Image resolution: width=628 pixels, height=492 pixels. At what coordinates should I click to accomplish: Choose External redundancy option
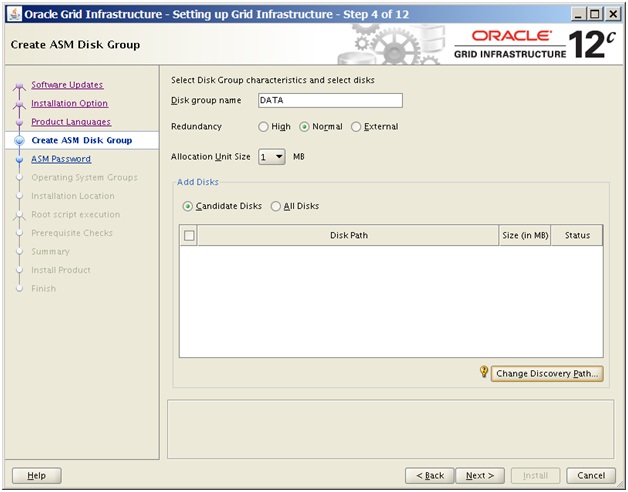[x=375, y=127]
